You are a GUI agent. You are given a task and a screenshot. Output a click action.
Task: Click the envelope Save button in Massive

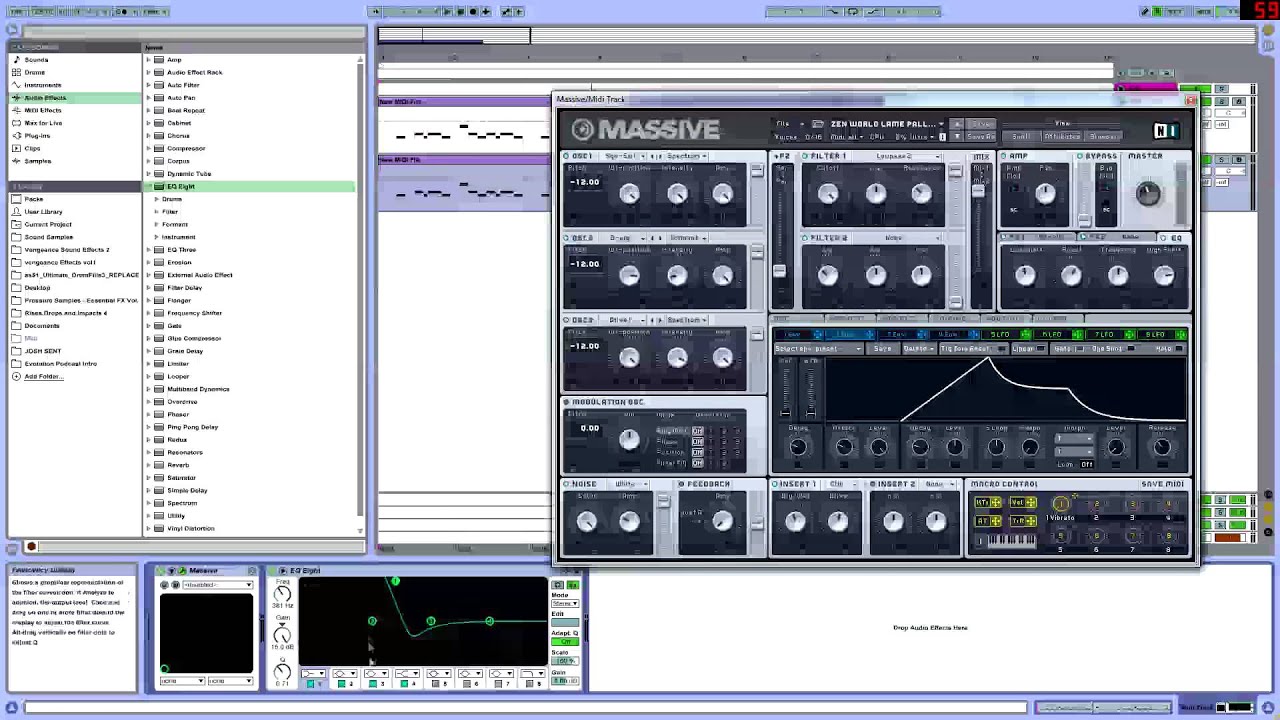pos(883,350)
